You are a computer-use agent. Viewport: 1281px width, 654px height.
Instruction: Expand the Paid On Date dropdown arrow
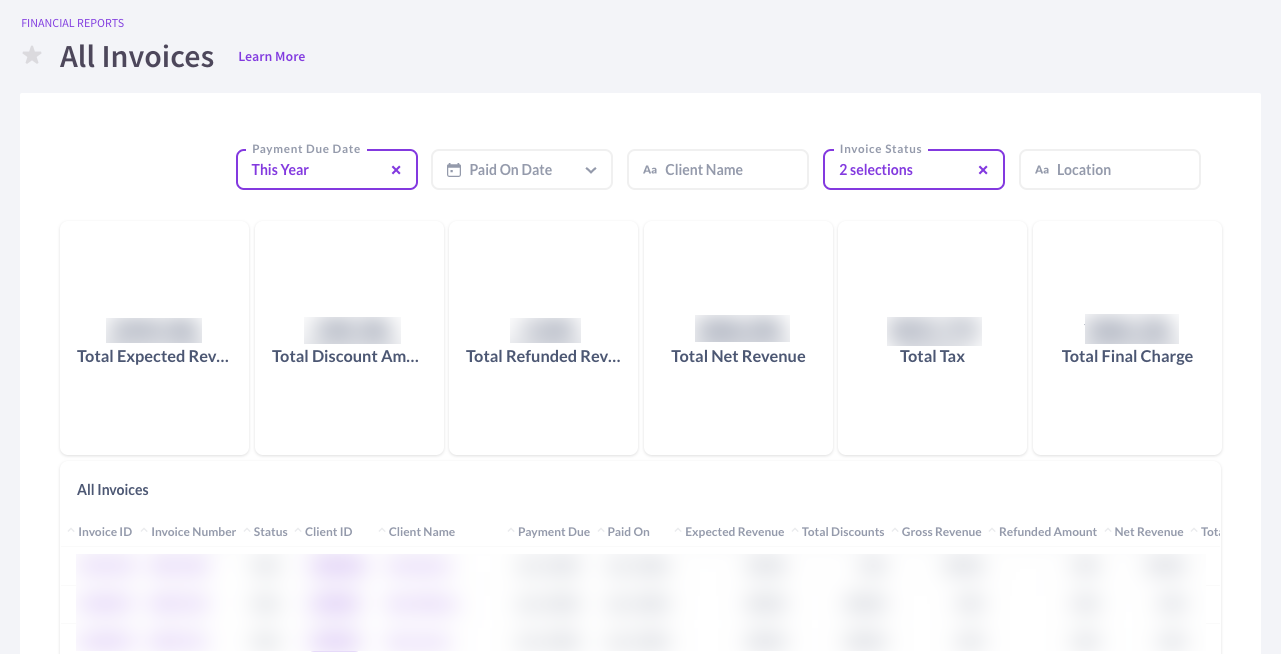[591, 170]
